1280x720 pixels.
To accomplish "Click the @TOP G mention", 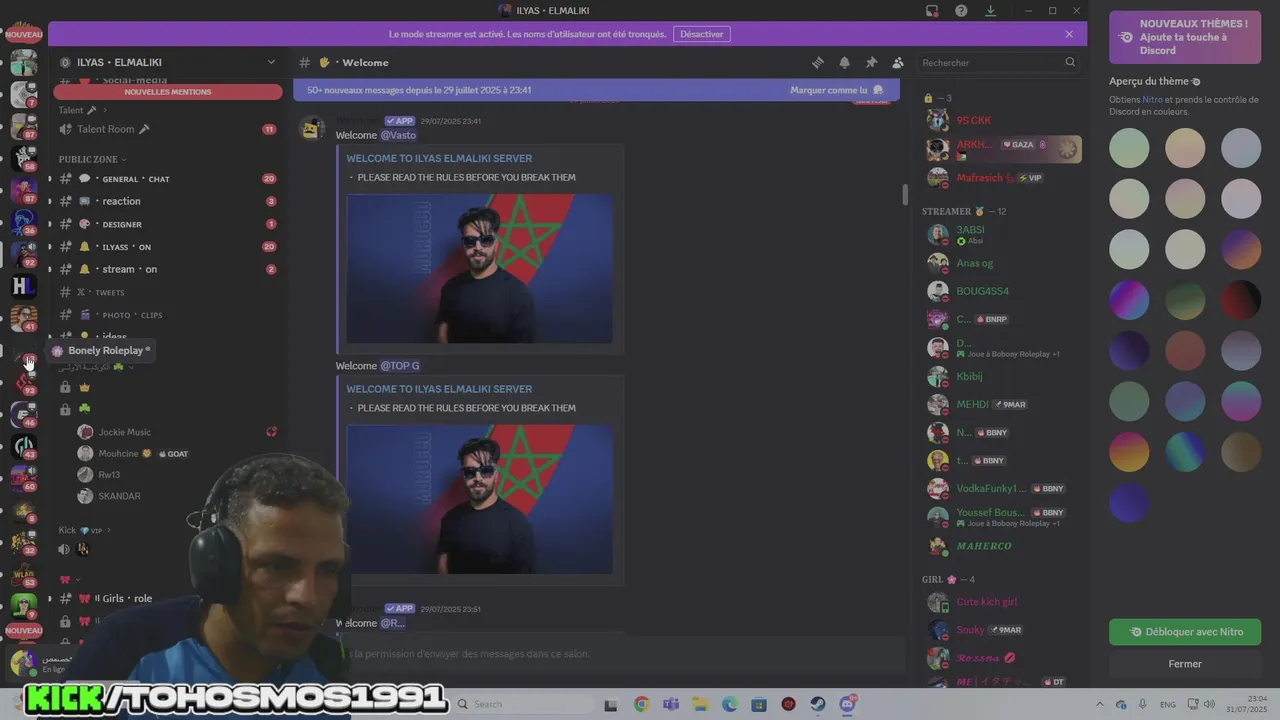I will pyautogui.click(x=400, y=366).
